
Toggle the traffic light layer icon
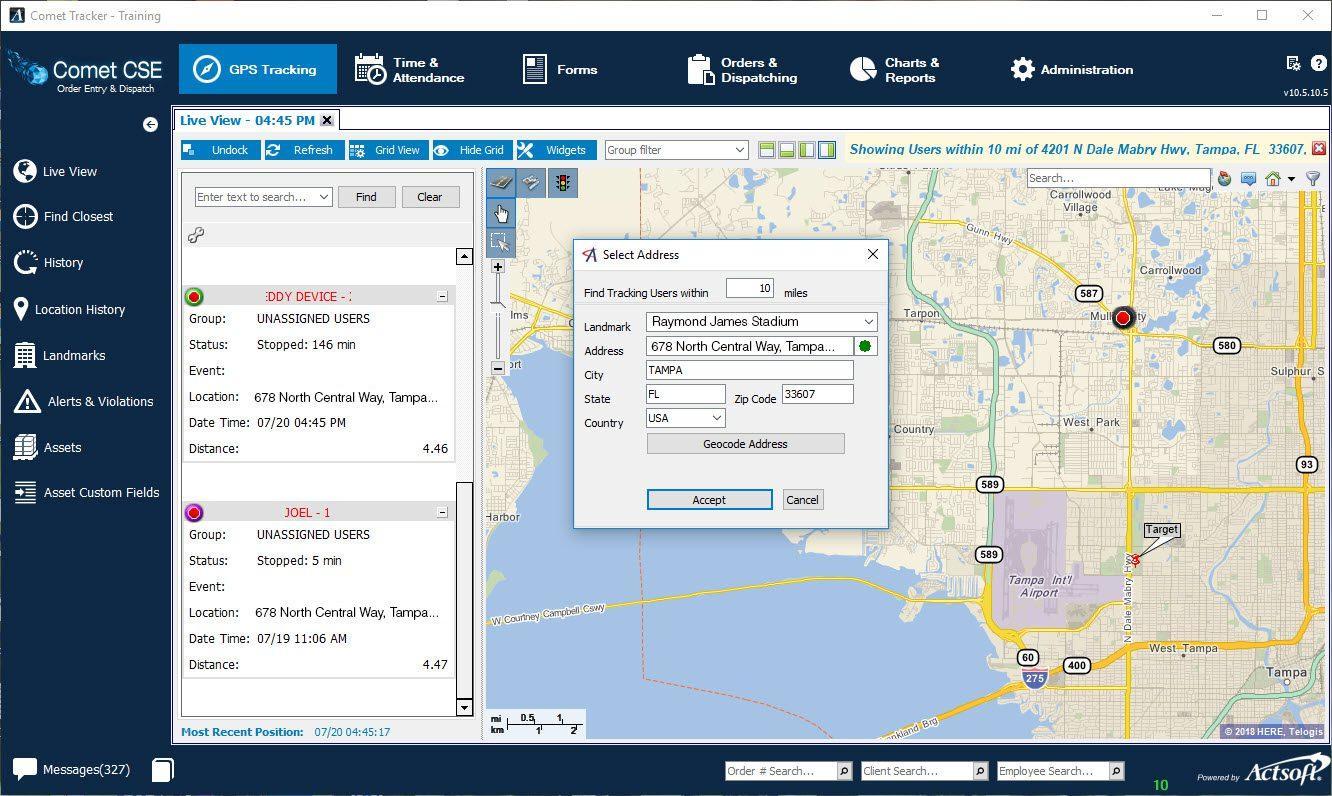point(563,183)
